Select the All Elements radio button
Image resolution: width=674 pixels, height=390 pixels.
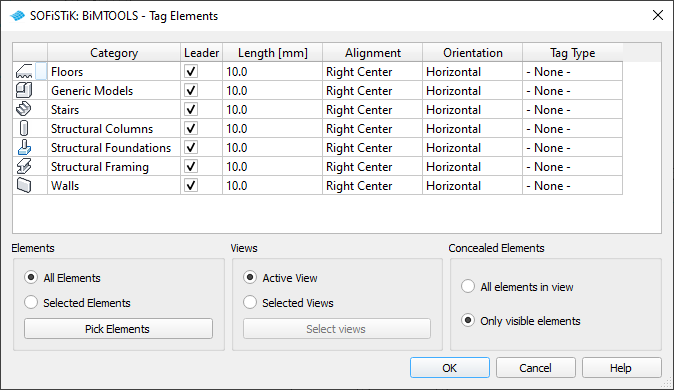click(31, 277)
